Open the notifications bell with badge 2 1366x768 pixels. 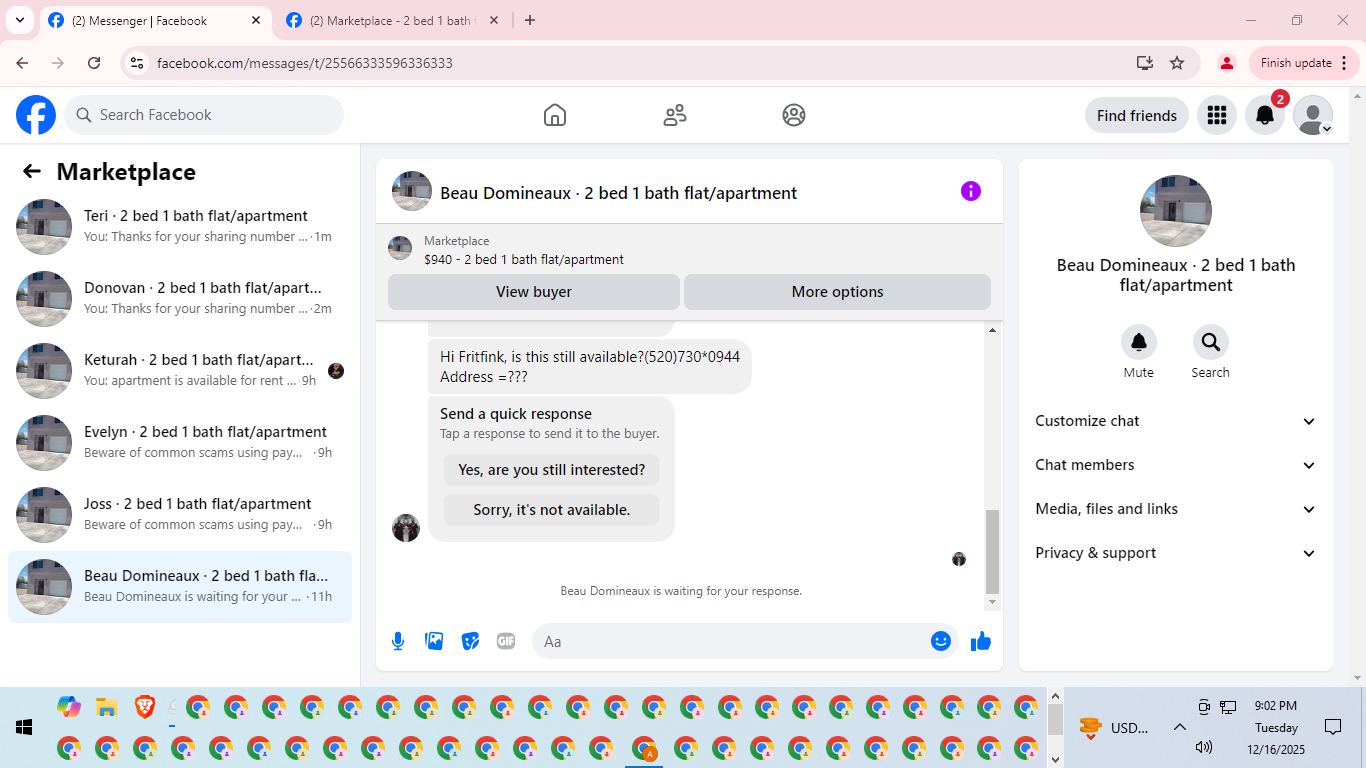click(1265, 115)
